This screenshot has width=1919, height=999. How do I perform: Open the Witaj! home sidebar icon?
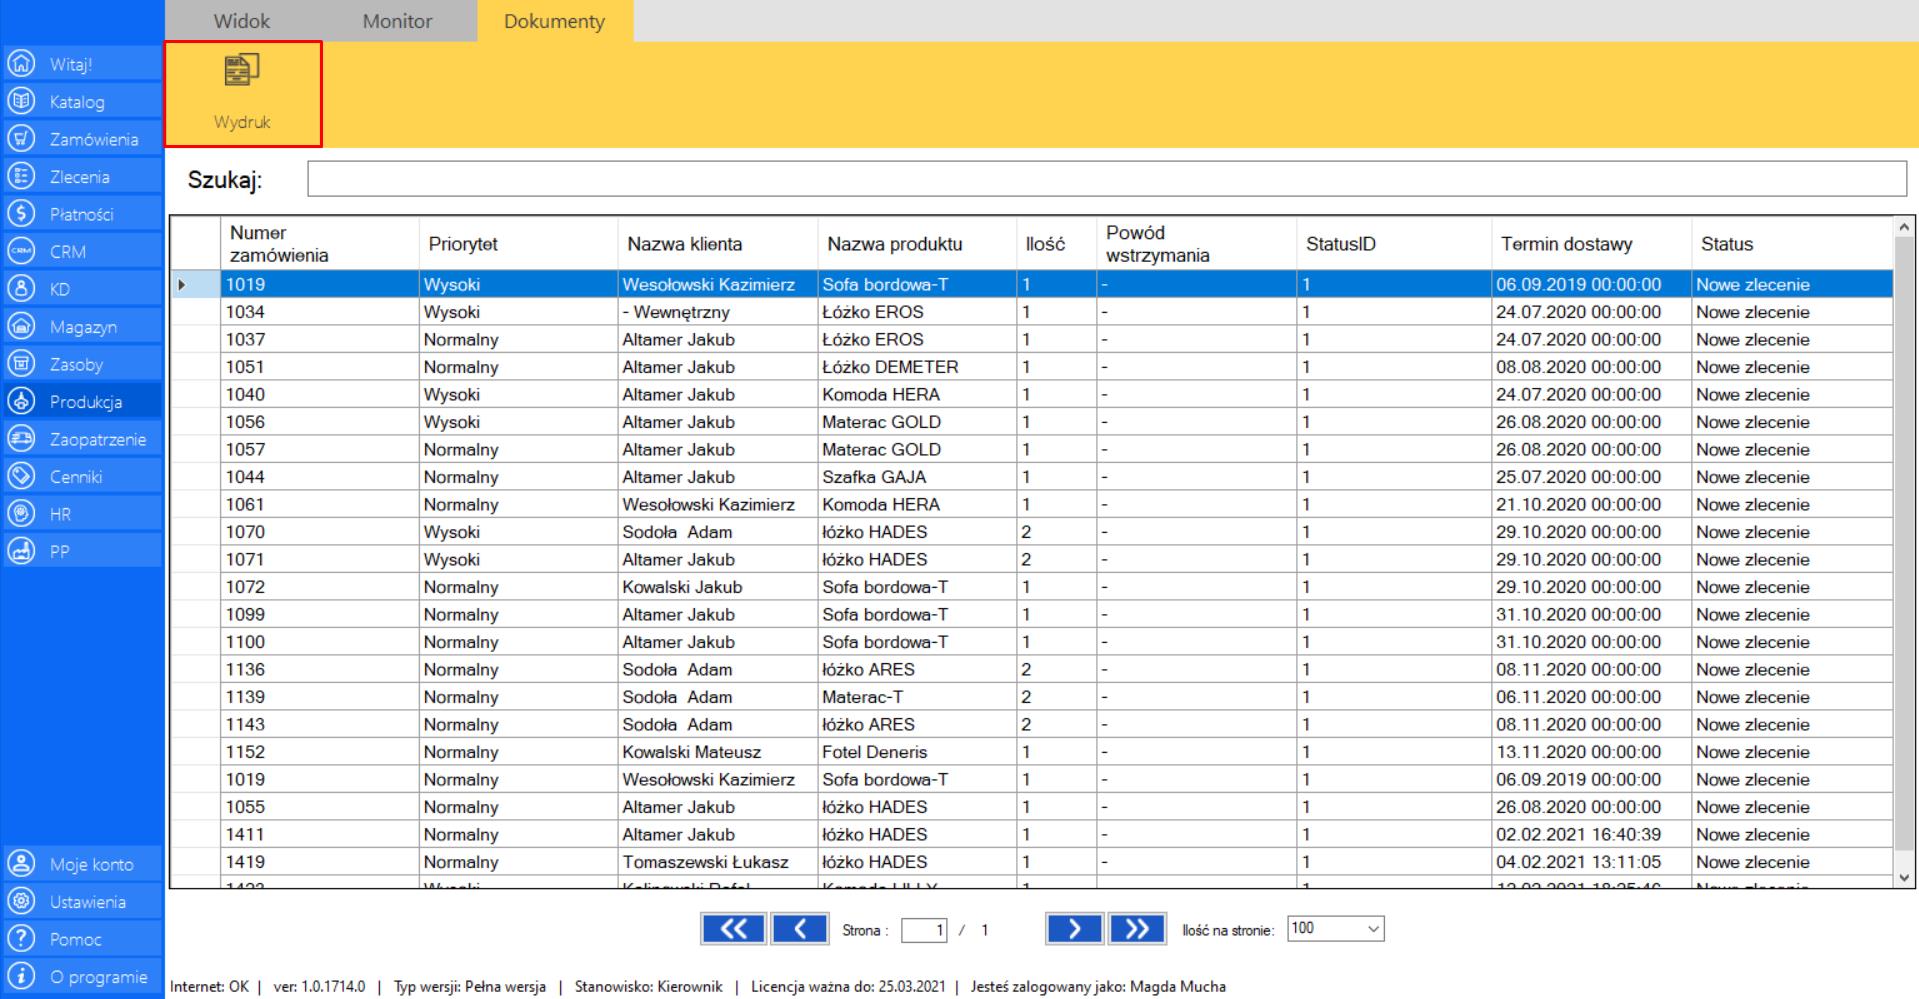tap(20, 64)
